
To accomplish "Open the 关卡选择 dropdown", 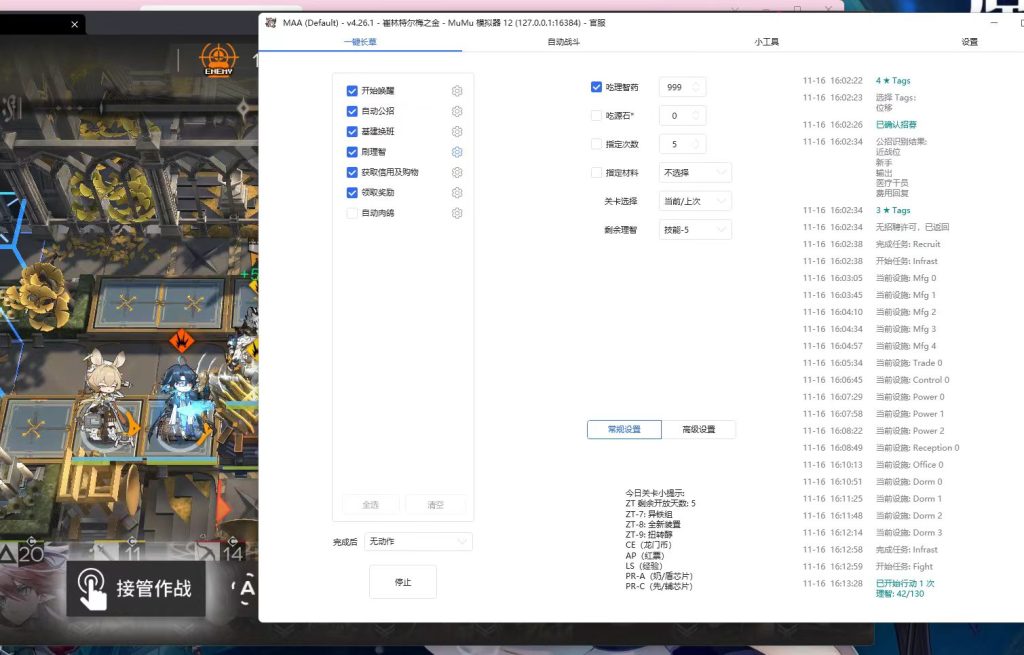I will tap(695, 201).
